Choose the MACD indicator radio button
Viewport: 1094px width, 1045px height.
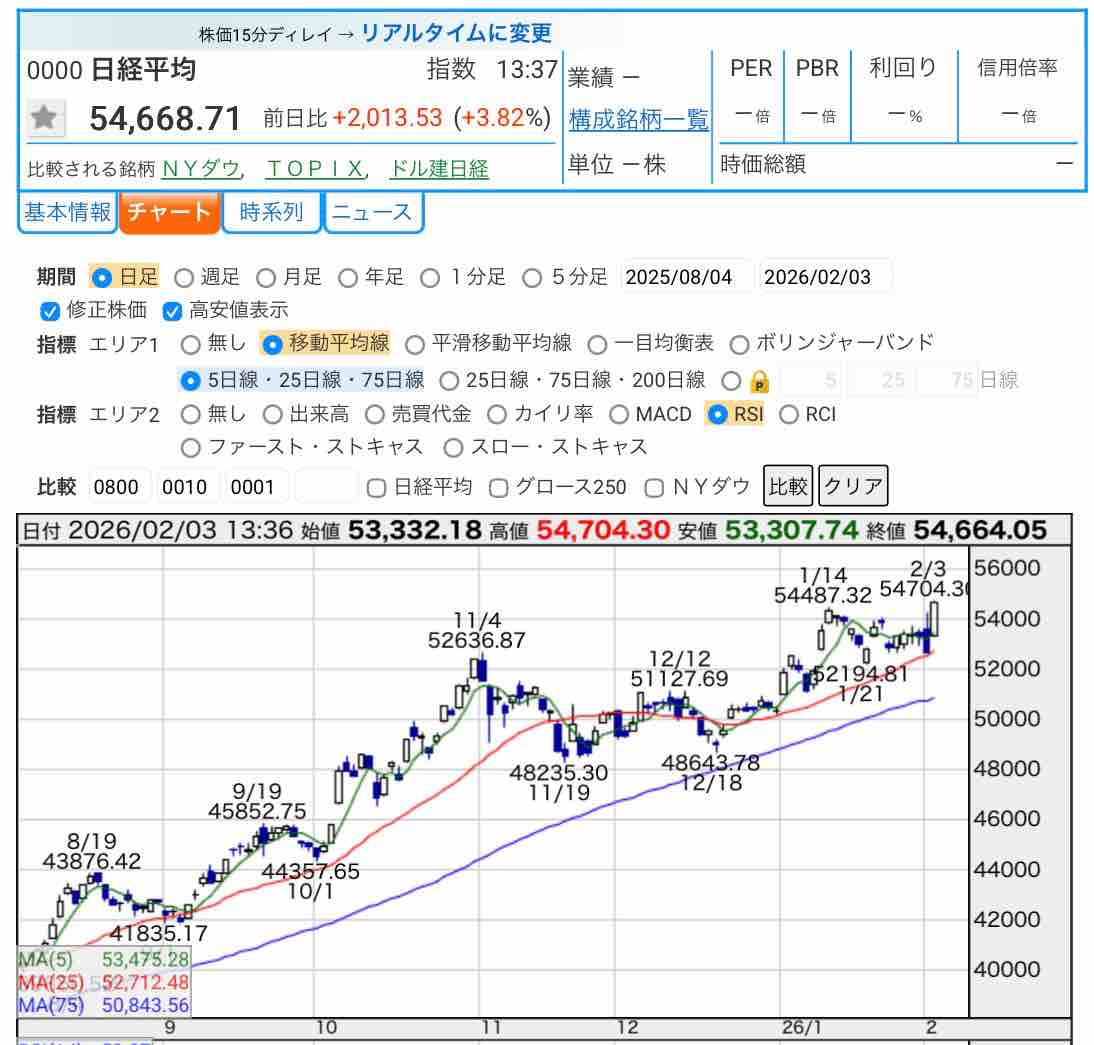click(618, 414)
